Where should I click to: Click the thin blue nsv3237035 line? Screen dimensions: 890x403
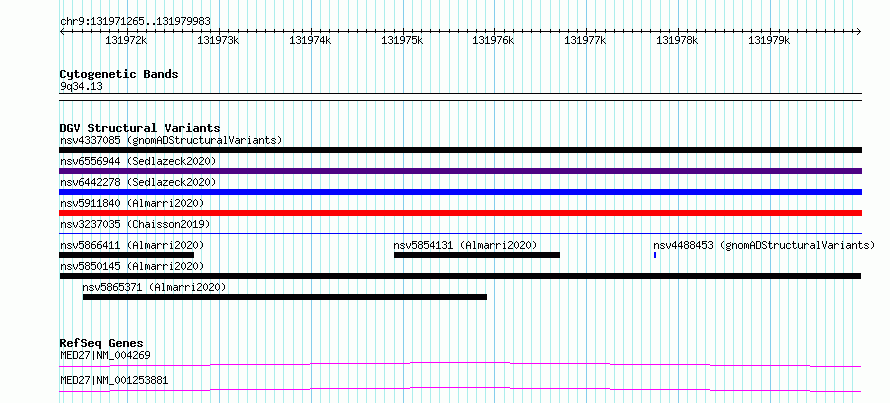[x=460, y=233]
